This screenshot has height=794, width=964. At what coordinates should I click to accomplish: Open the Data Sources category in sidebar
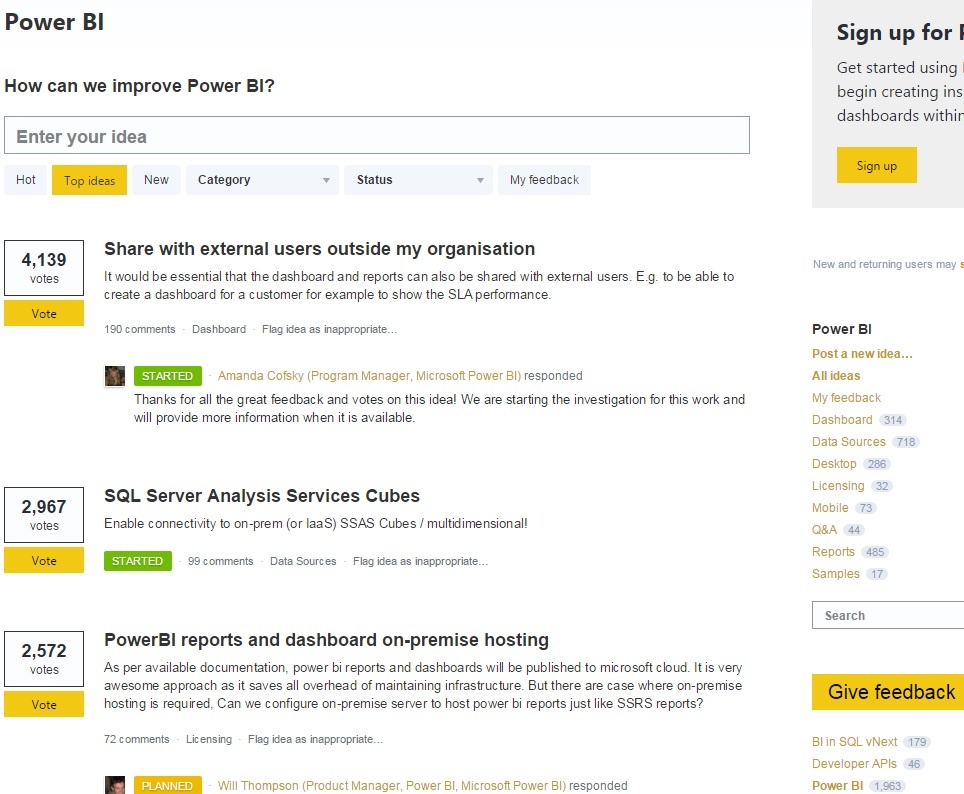(848, 442)
